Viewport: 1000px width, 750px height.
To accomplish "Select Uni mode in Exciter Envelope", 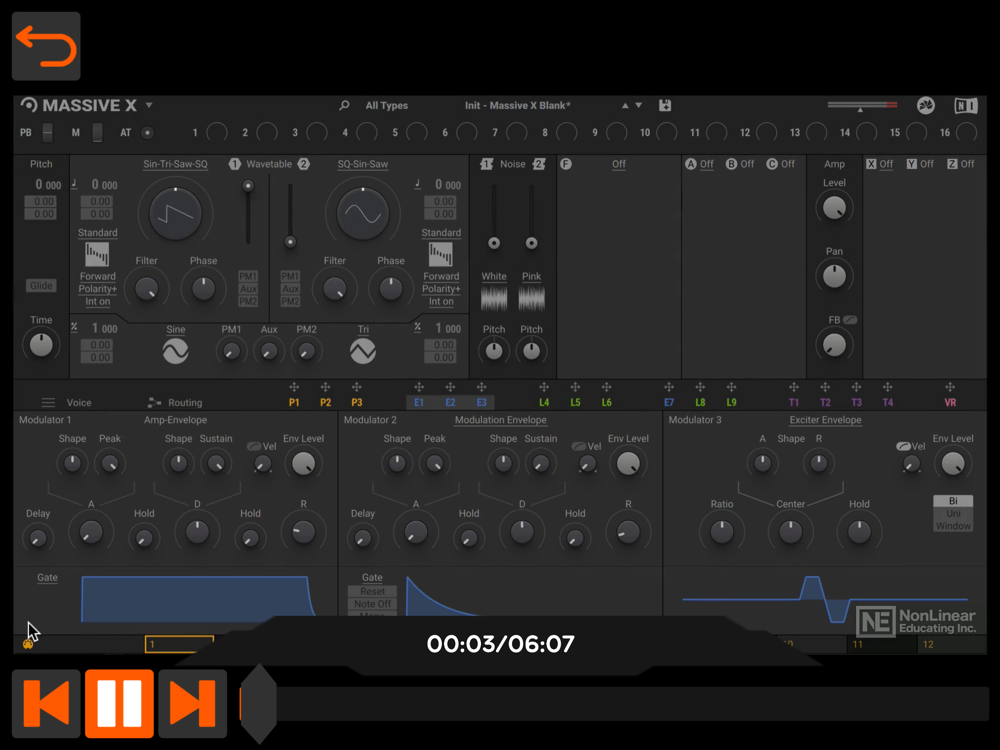I will [x=953, y=513].
